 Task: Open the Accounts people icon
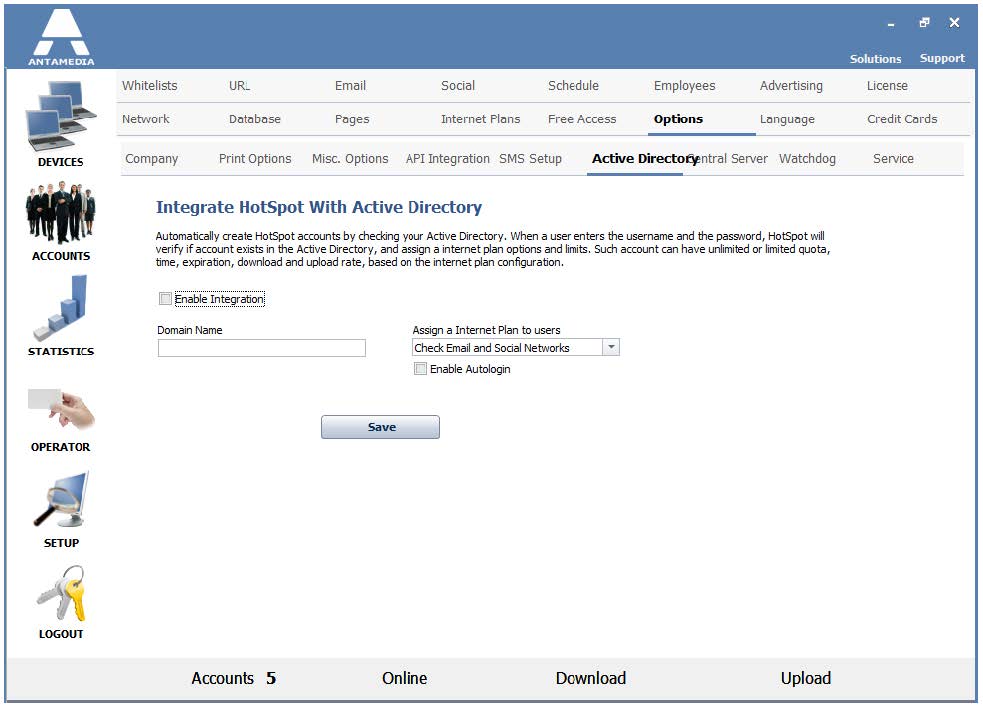pyautogui.click(x=60, y=213)
